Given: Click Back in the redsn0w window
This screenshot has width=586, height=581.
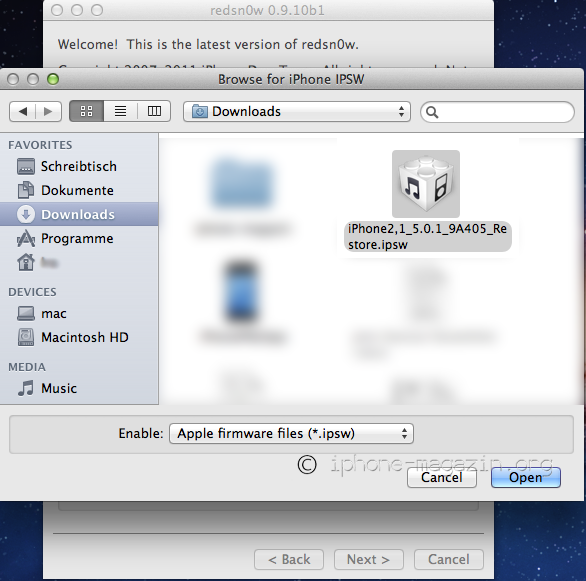Looking at the screenshot, I should tap(289, 559).
